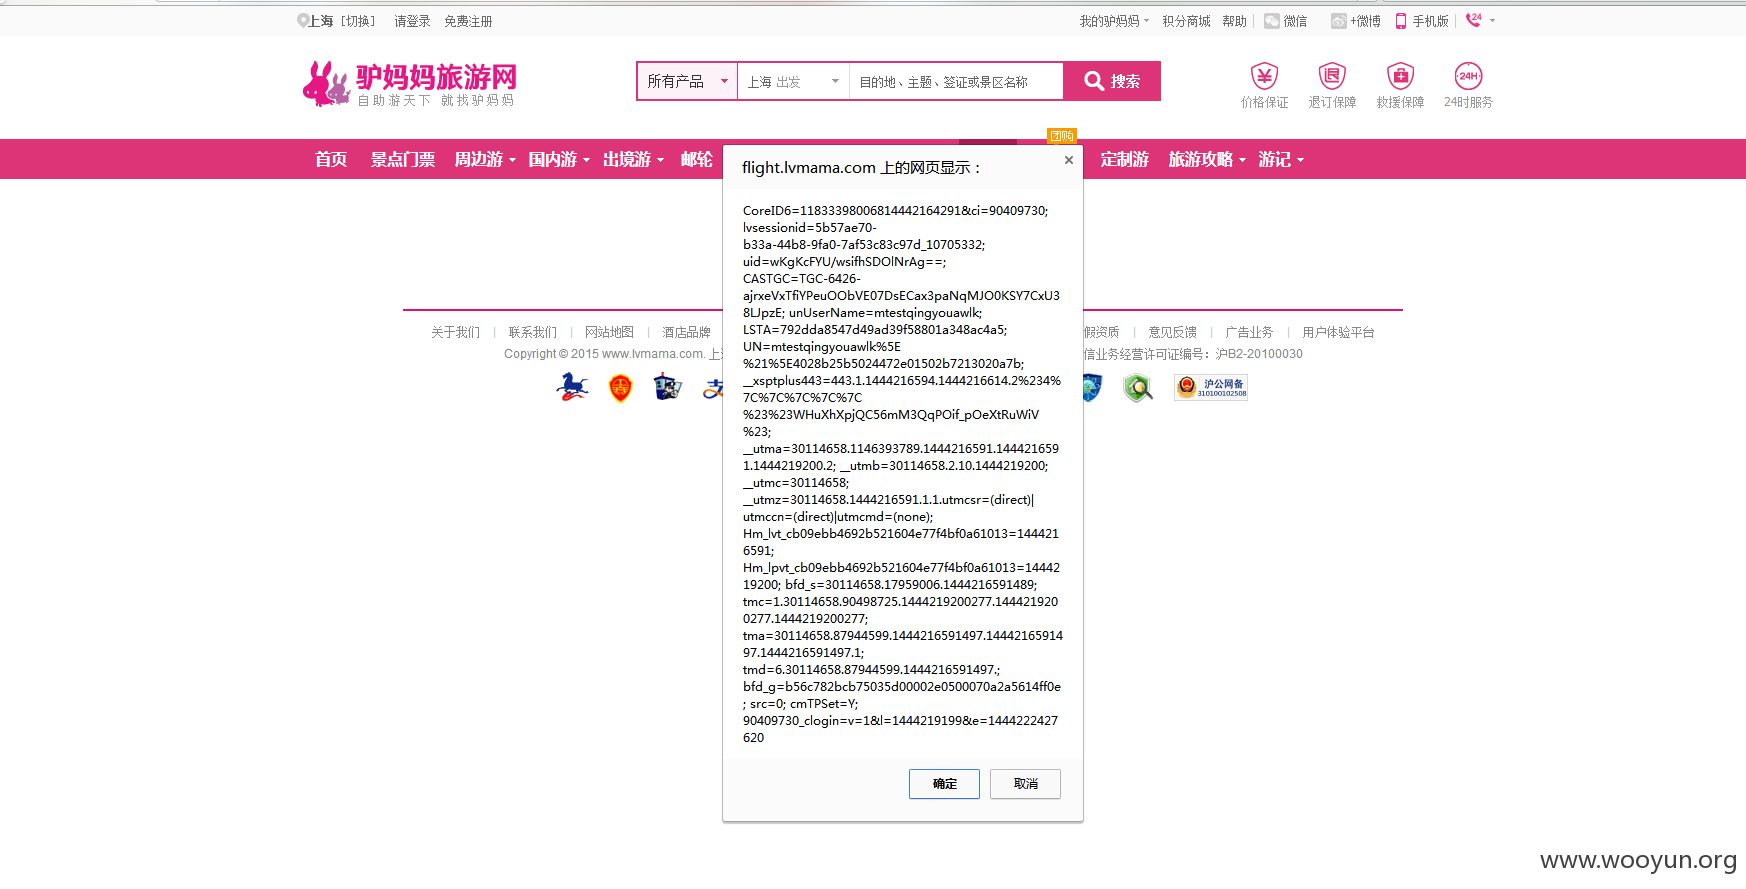The image size is (1746, 889).
Task: Click the rescue guarantee (救援保障) icon
Action: (x=1400, y=76)
